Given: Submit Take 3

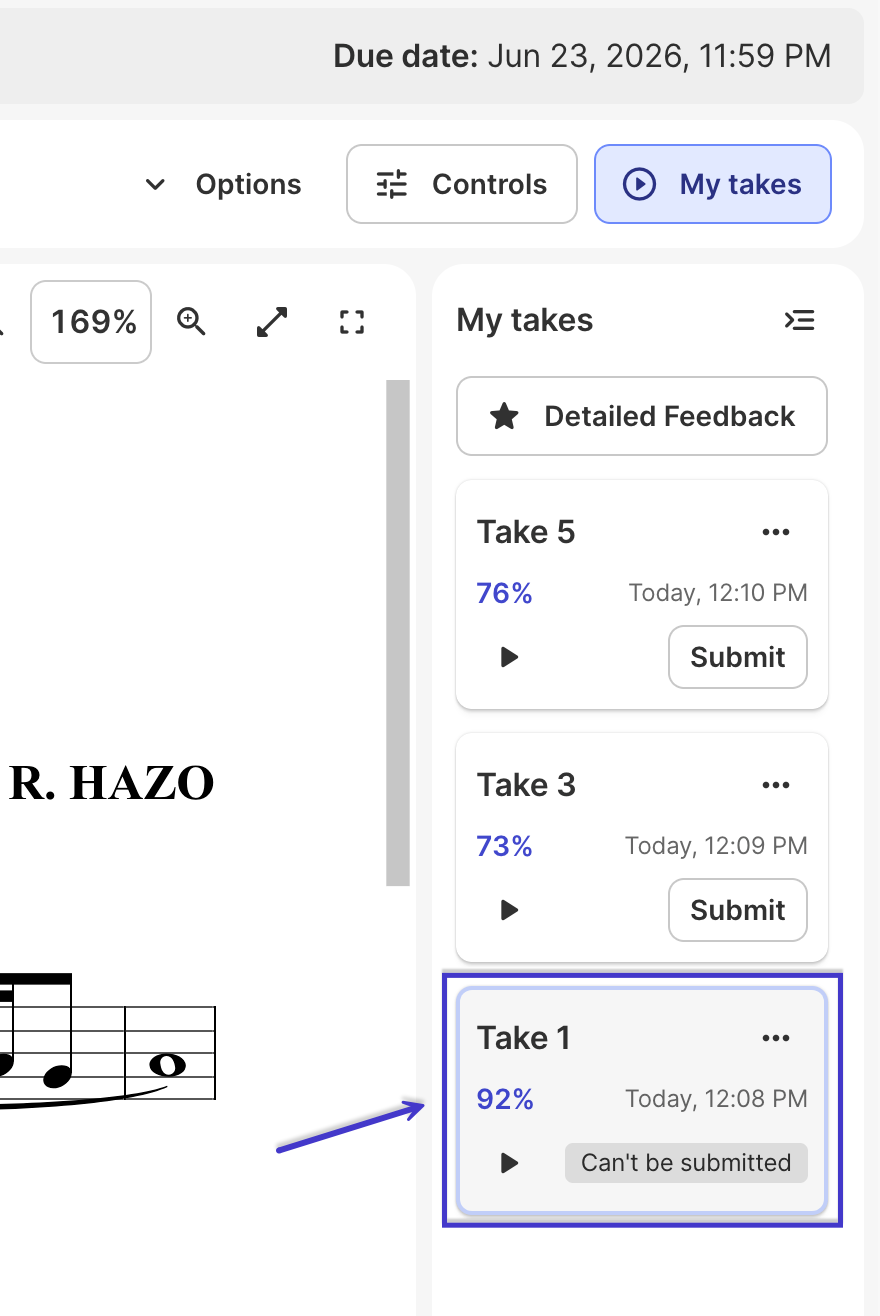Looking at the screenshot, I should coord(738,910).
